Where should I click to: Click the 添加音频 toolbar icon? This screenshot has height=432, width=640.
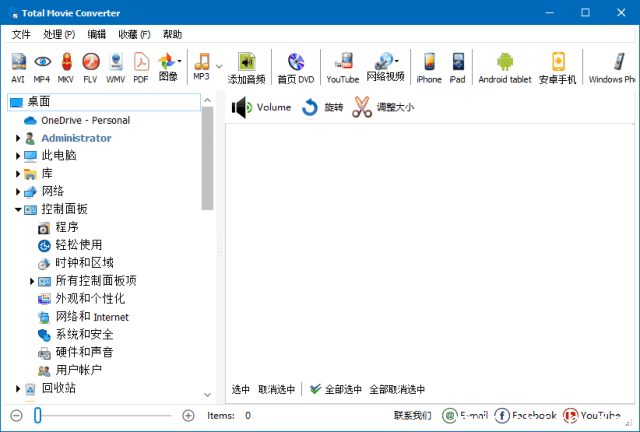point(247,68)
